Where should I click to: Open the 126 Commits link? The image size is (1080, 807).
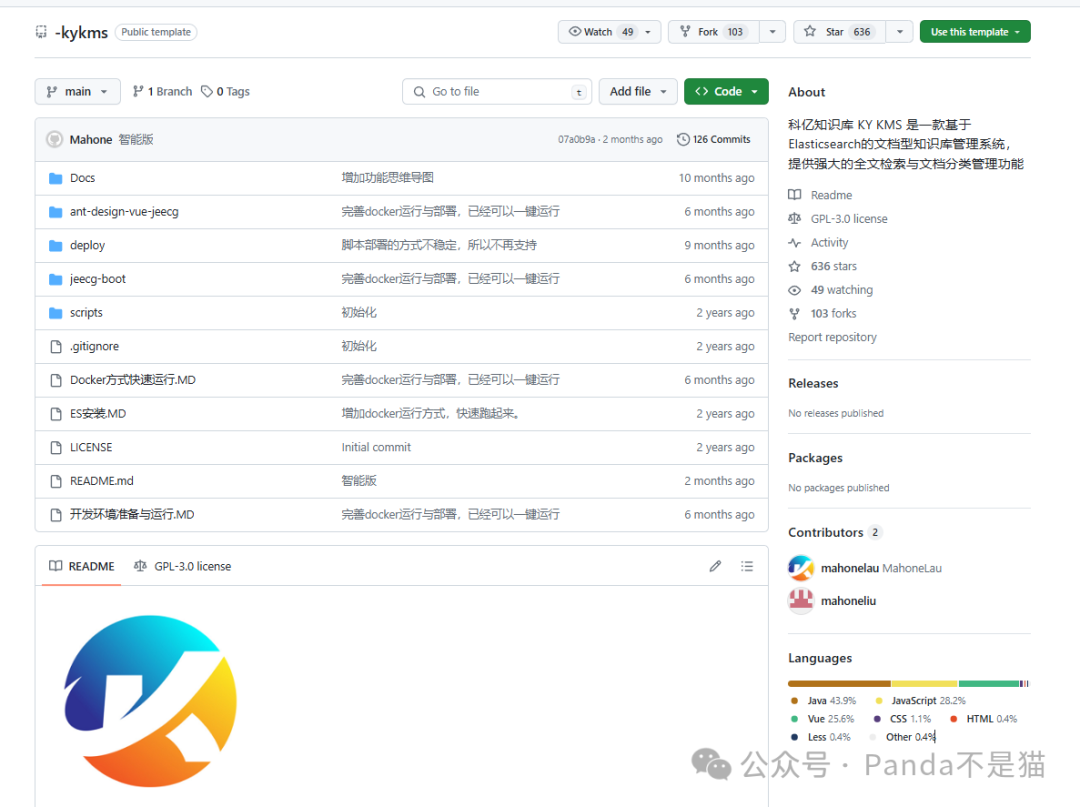click(714, 139)
